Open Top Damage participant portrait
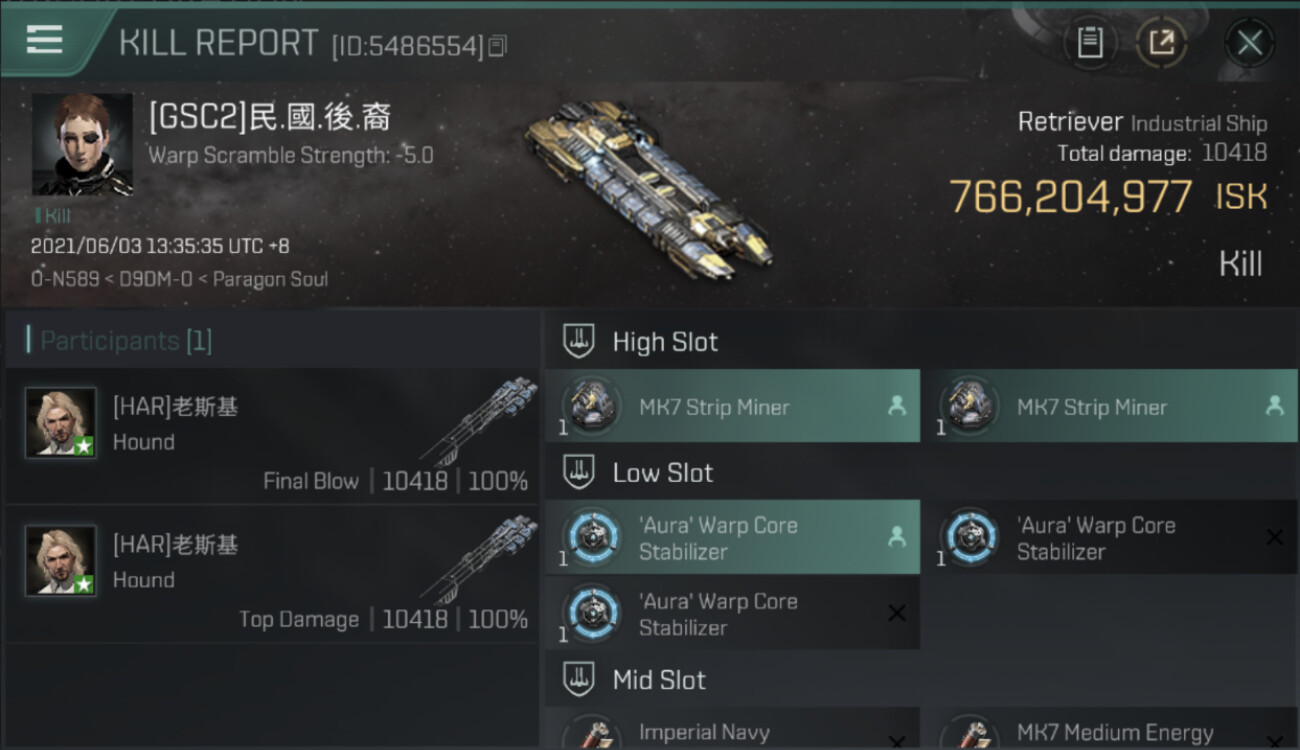Viewport: 1300px width, 750px height. tap(61, 561)
